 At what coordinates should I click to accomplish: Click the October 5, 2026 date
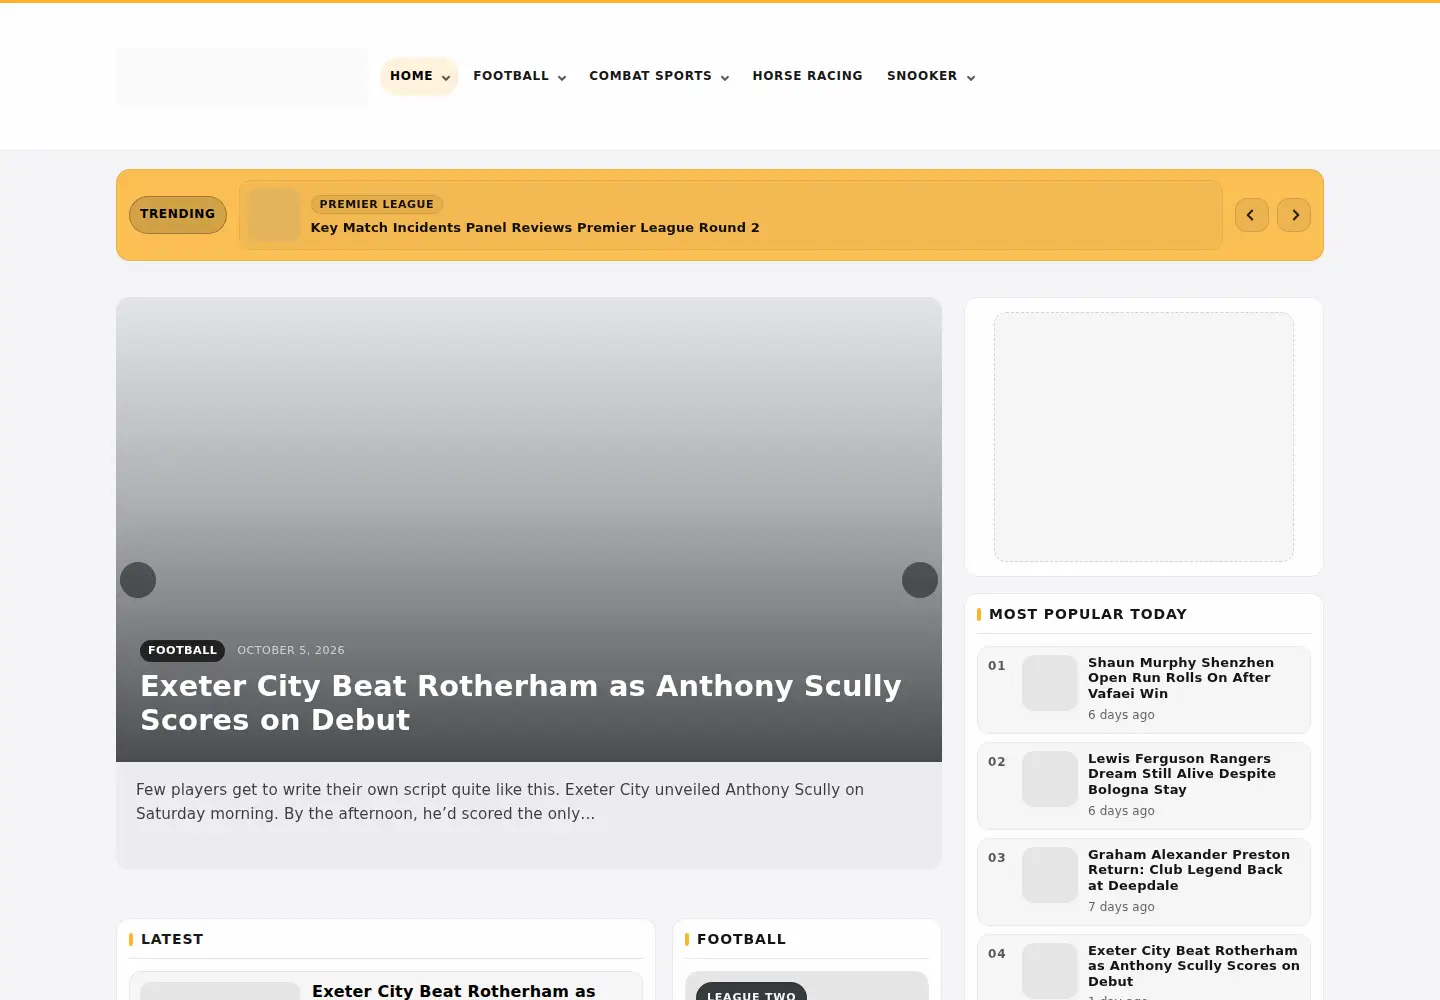(291, 650)
